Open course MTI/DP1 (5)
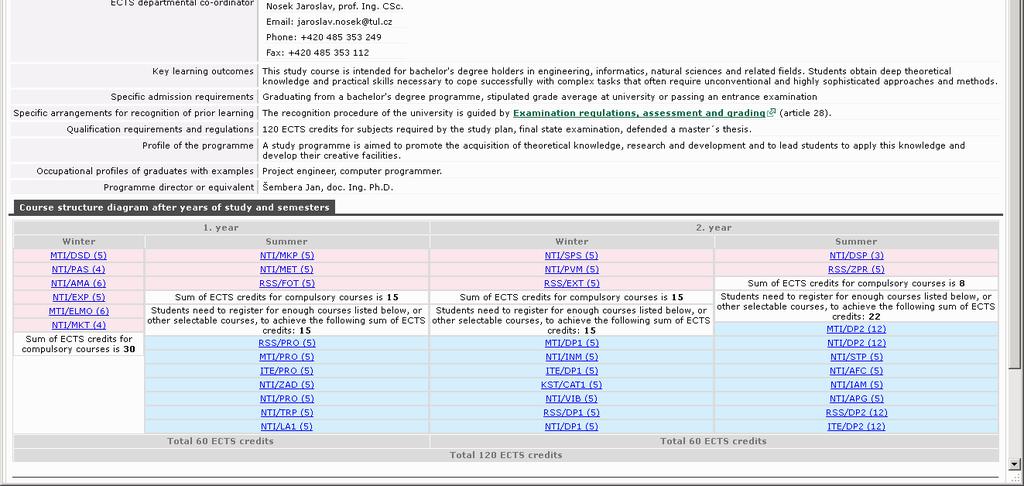This screenshot has width=1024, height=486. coord(571,343)
